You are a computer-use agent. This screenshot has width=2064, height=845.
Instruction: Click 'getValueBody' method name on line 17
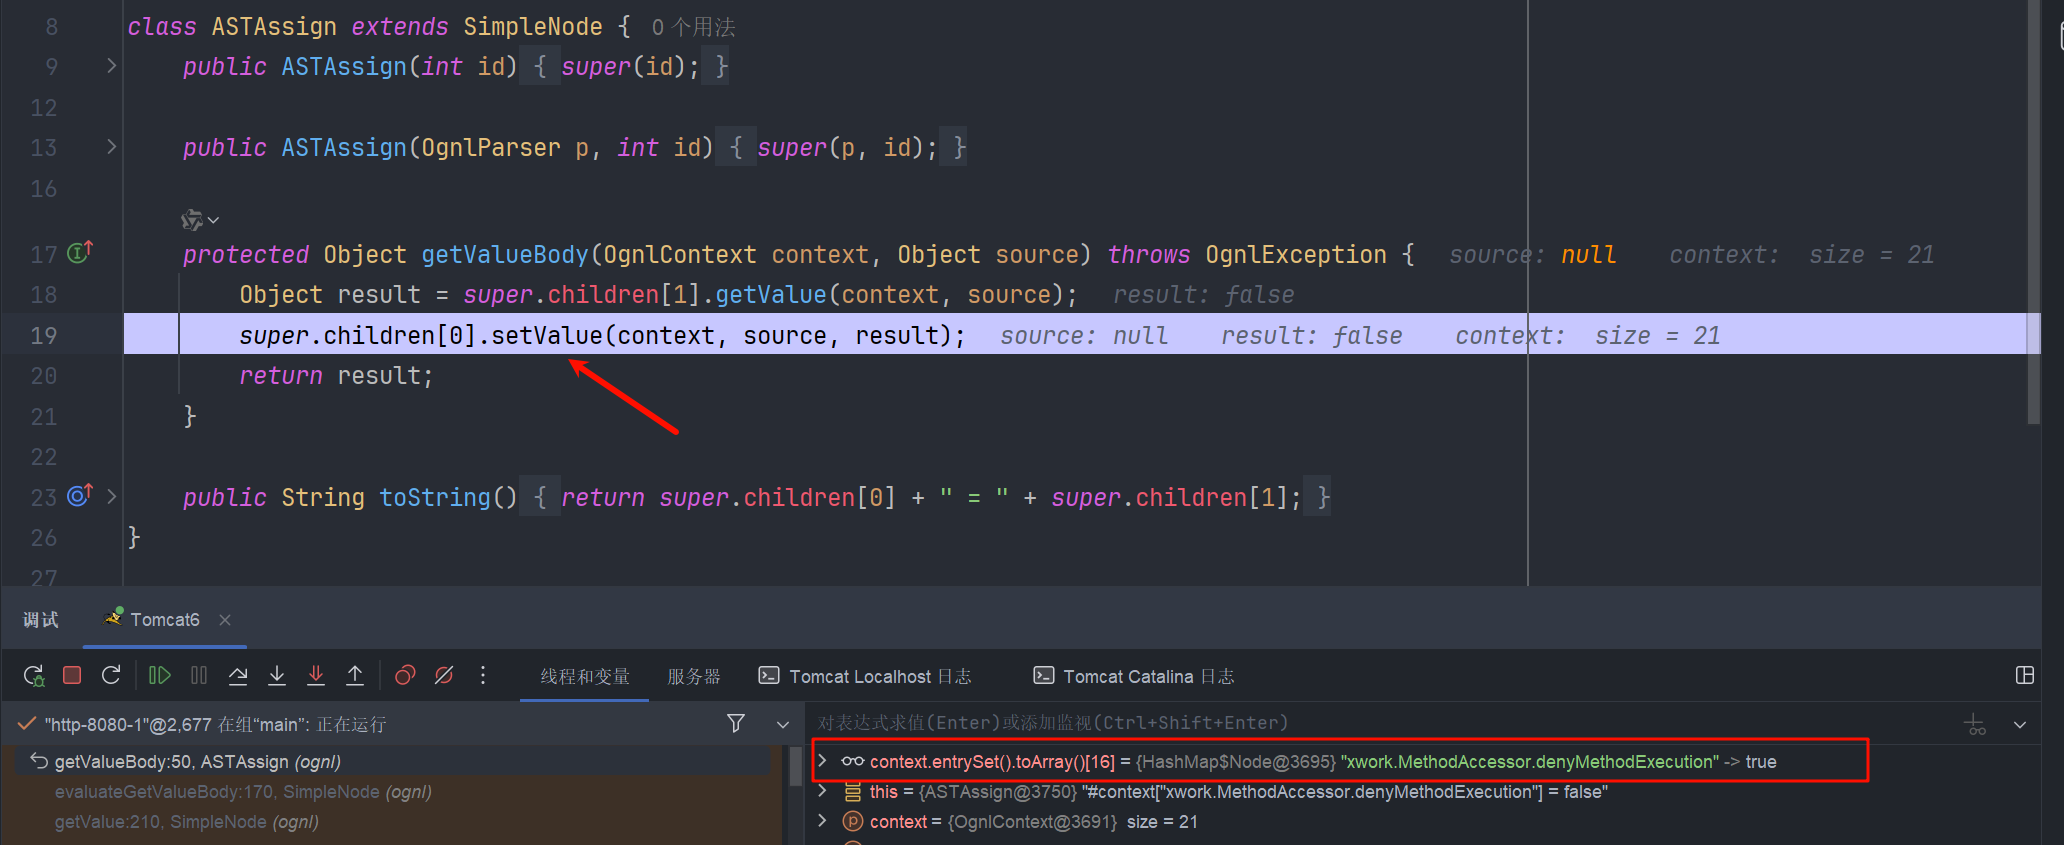pyautogui.click(x=505, y=255)
